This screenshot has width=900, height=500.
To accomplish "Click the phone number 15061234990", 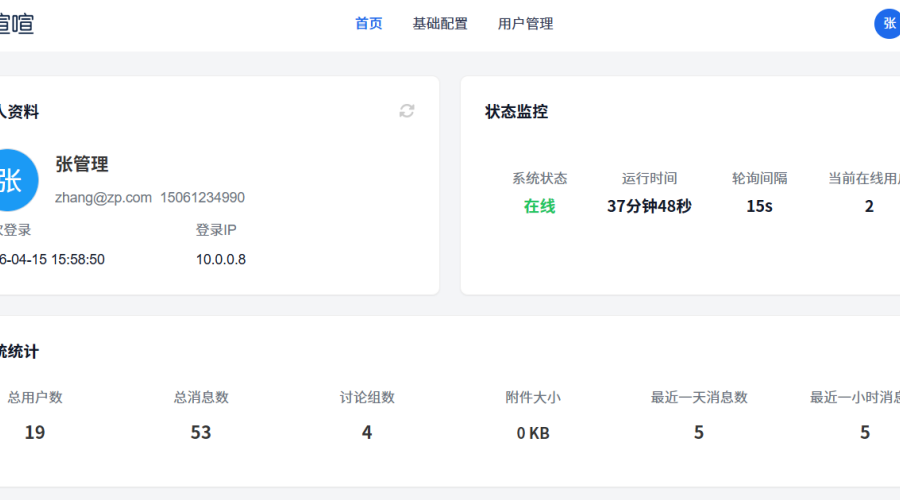I will pyautogui.click(x=203, y=197).
